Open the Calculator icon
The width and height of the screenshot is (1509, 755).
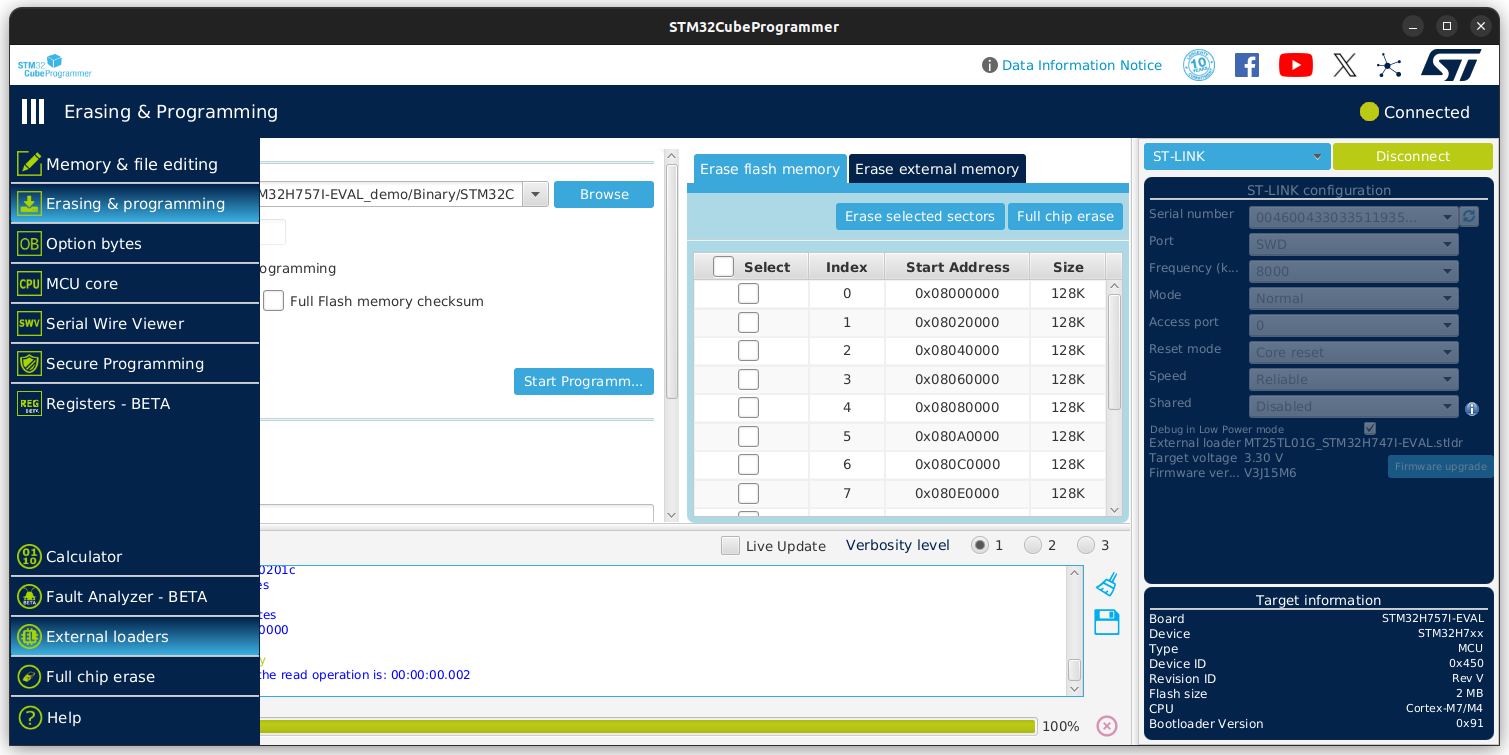pos(29,556)
